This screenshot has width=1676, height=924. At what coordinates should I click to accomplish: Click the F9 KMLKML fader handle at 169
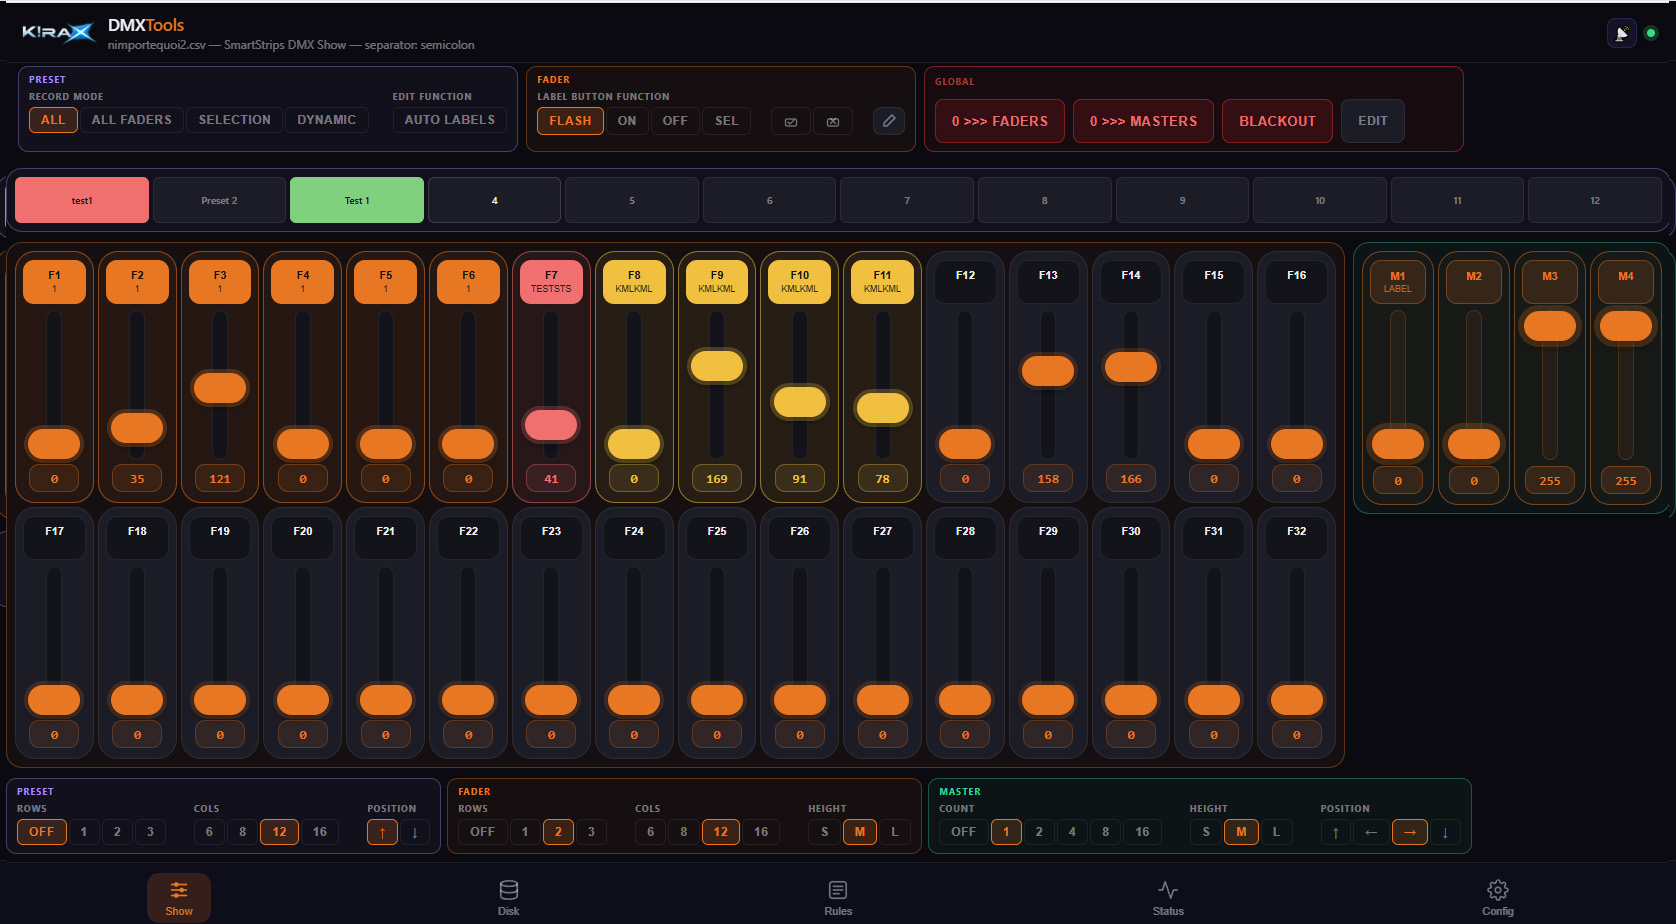tap(717, 366)
